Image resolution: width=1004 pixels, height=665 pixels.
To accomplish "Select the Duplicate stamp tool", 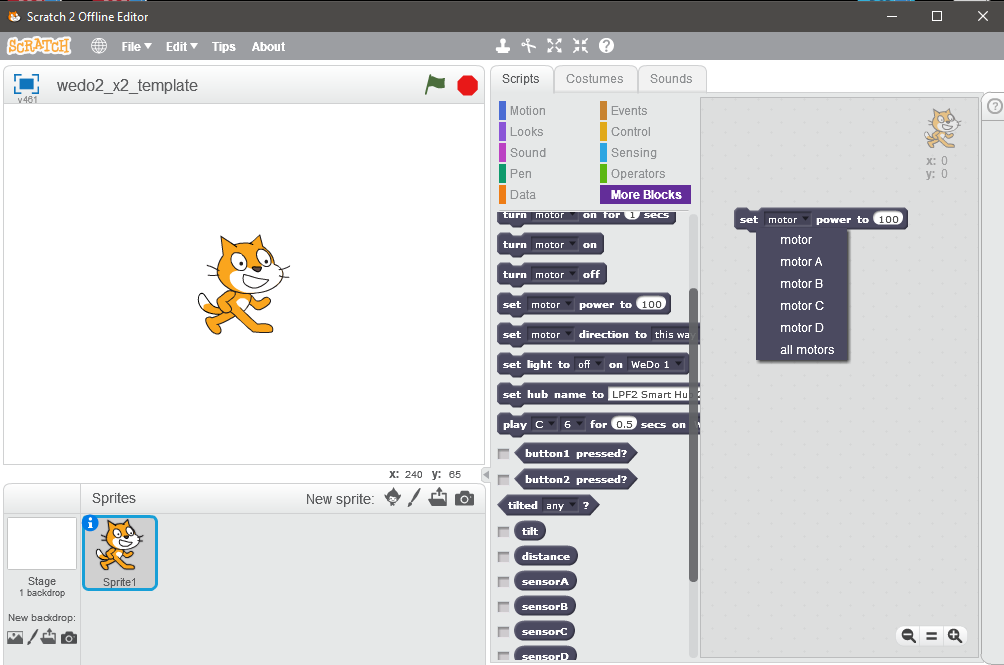I will coord(503,46).
